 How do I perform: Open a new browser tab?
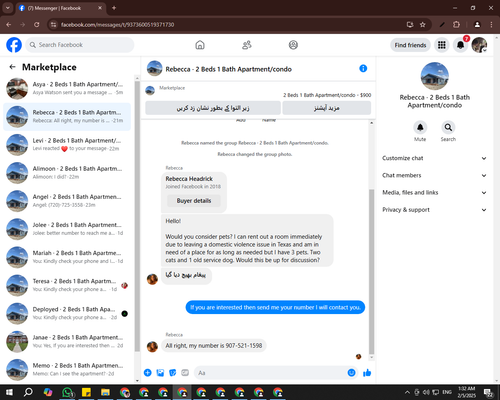pyautogui.click(x=114, y=8)
